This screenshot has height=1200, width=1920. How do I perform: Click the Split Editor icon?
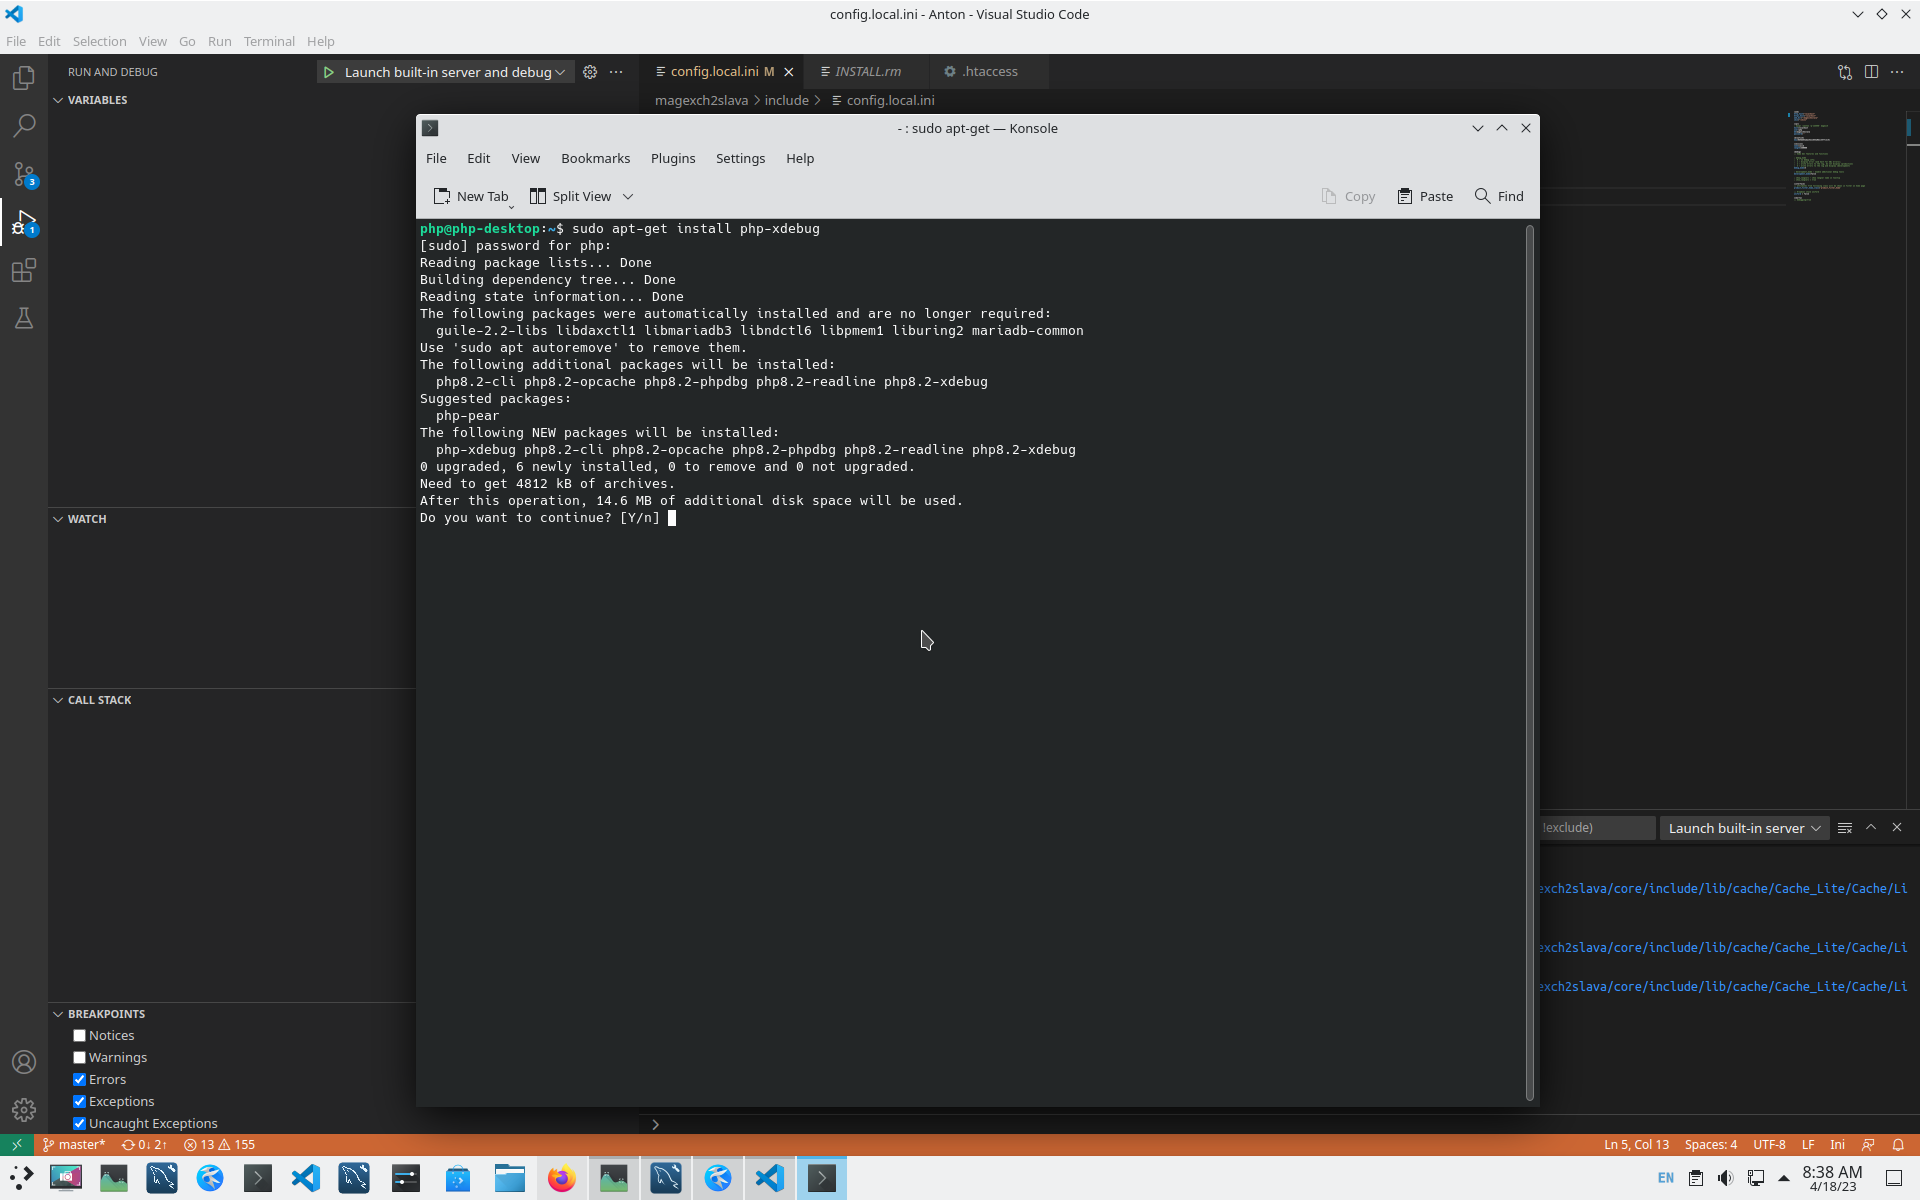[x=1871, y=72]
